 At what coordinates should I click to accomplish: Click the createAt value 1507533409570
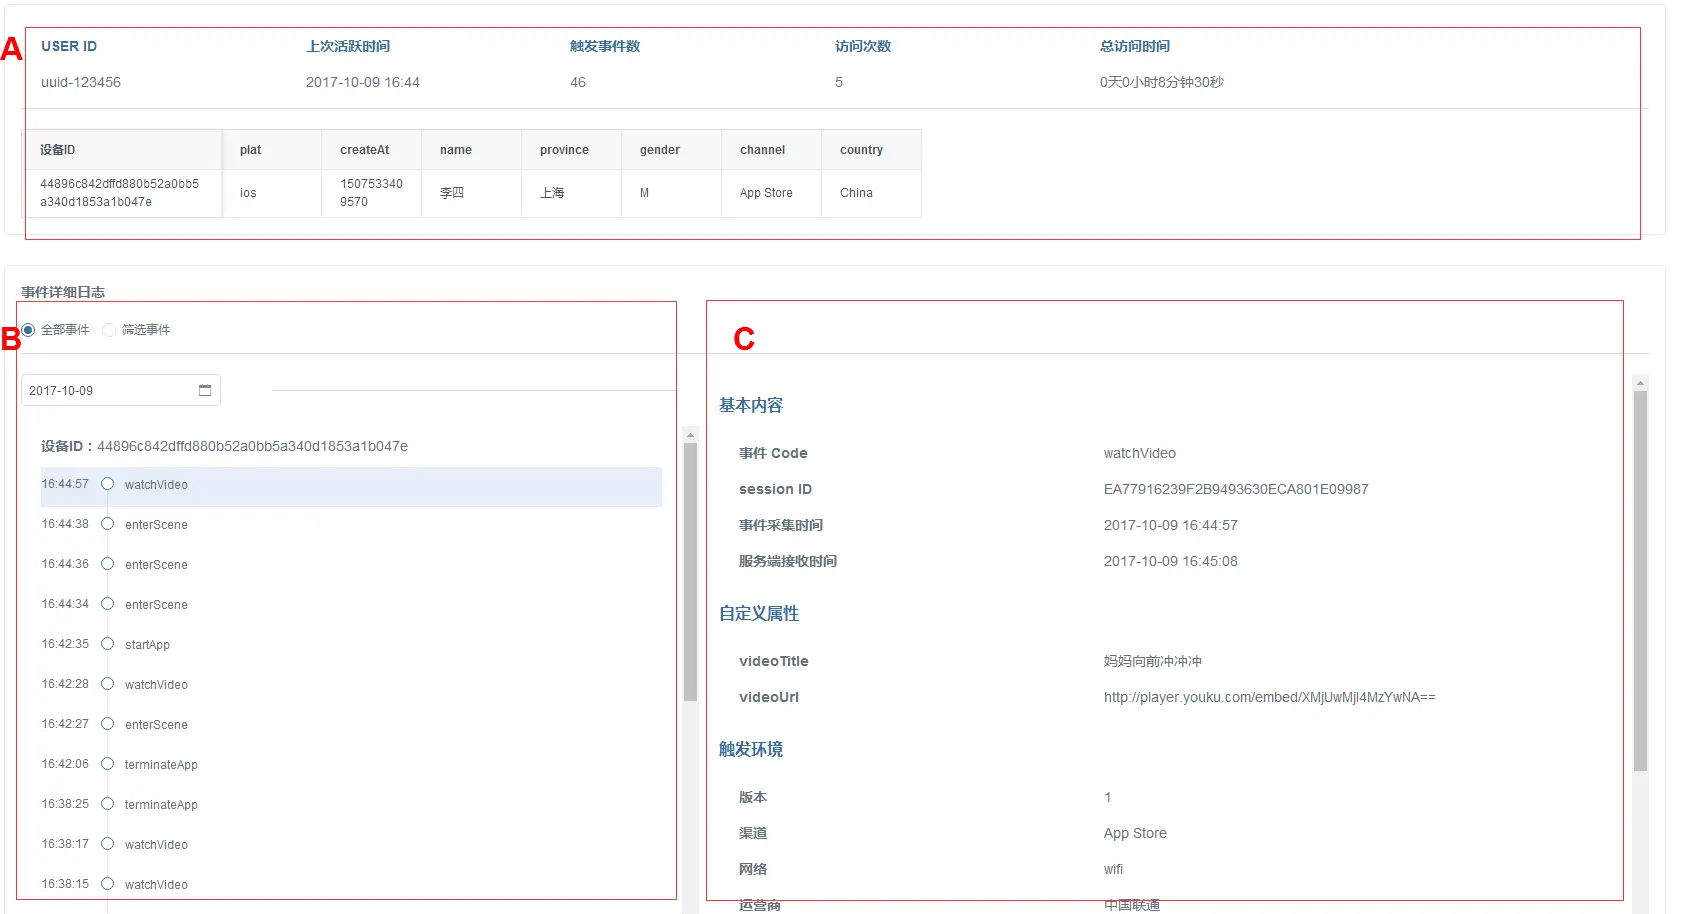click(371, 193)
